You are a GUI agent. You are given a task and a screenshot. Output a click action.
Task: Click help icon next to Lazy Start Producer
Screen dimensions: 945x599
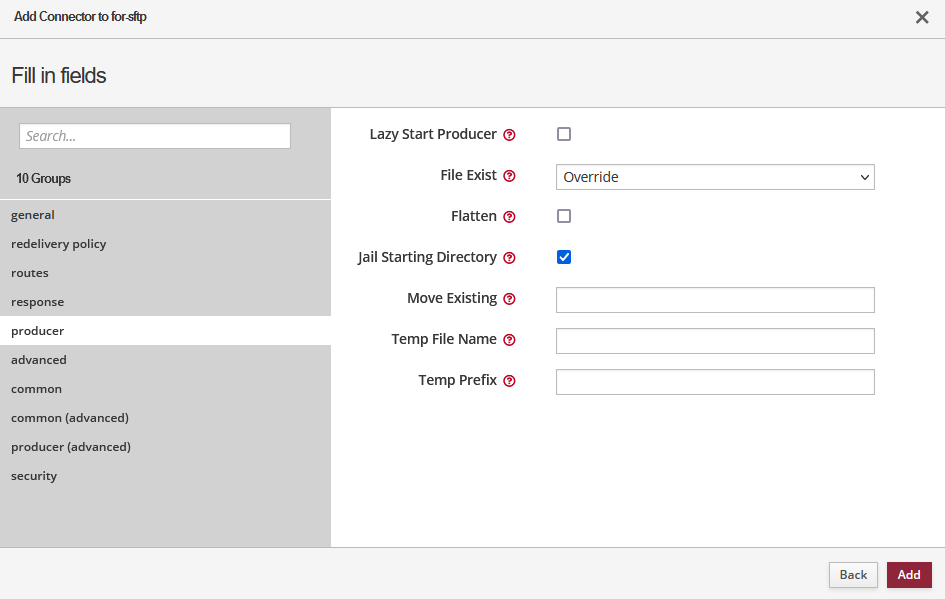point(509,135)
